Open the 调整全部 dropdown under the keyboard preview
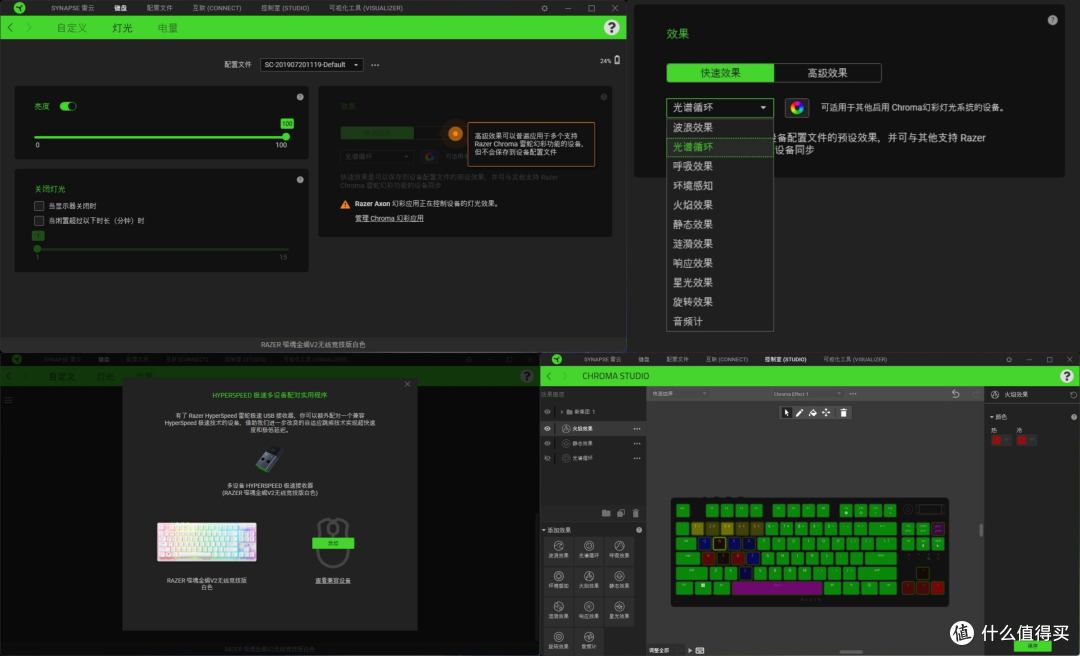The width and height of the screenshot is (1080, 656). (x=665, y=650)
